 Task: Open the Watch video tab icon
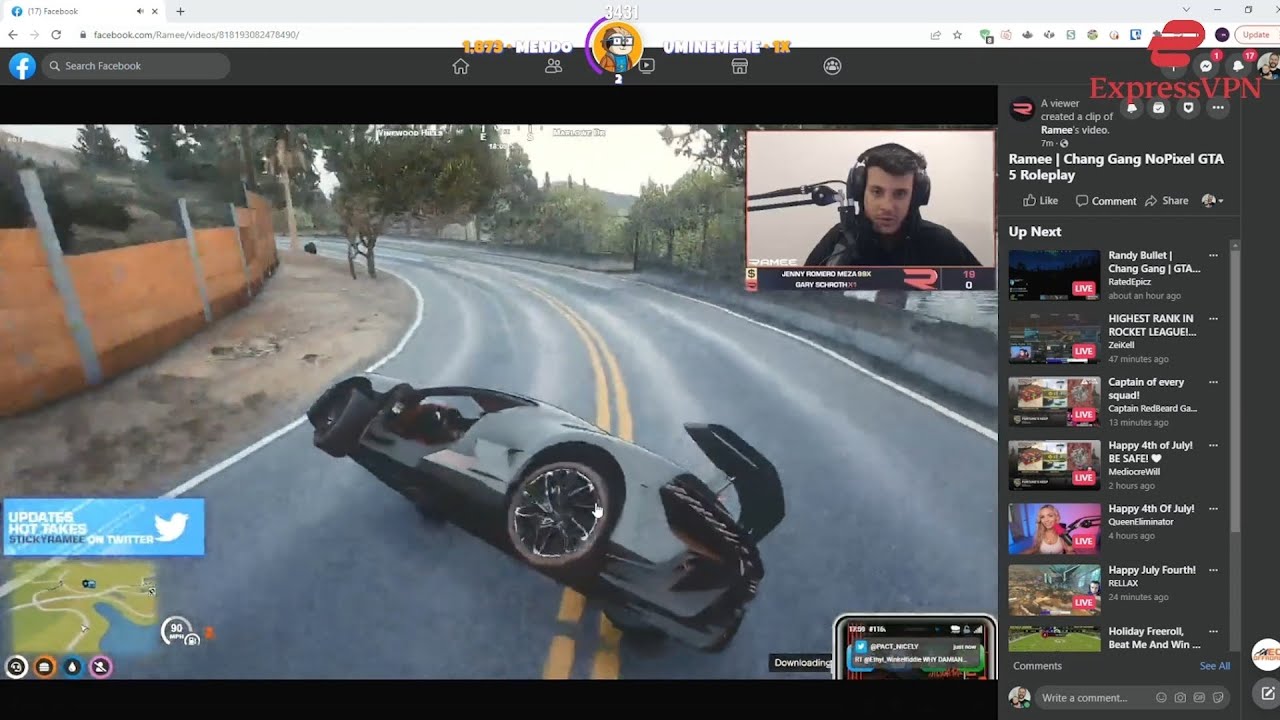point(647,66)
